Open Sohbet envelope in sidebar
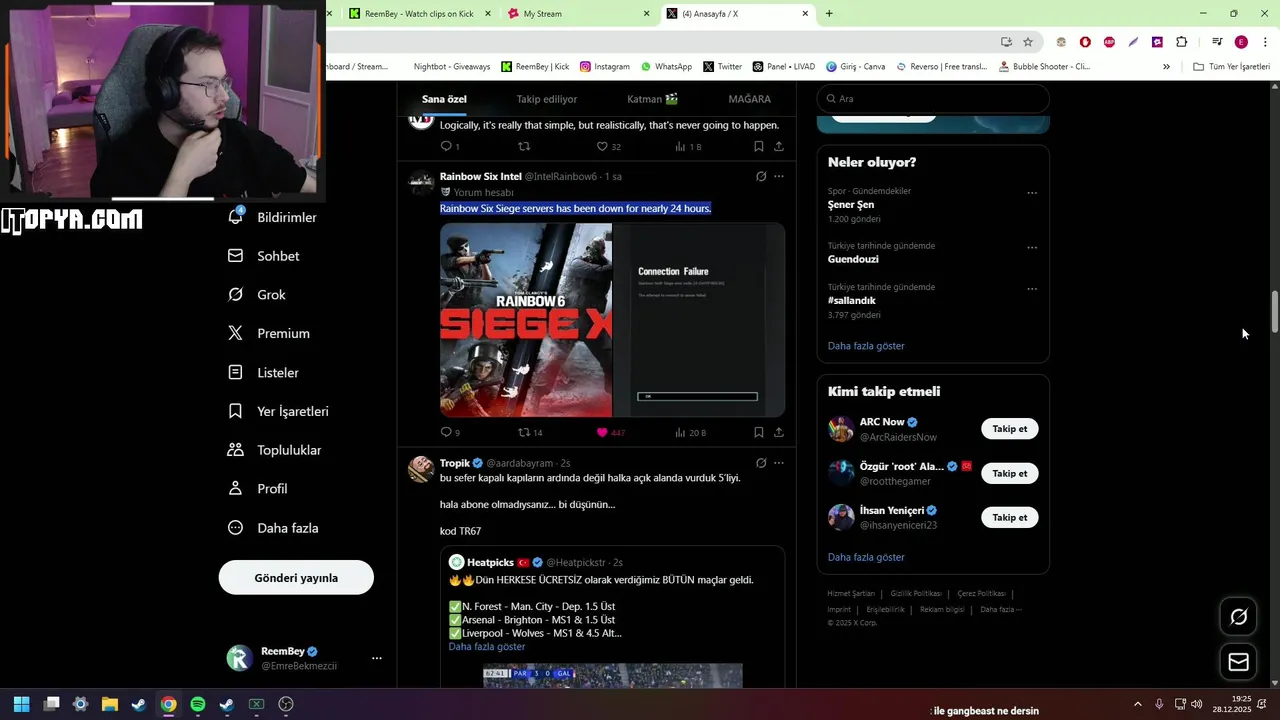1280x720 pixels. [236, 256]
